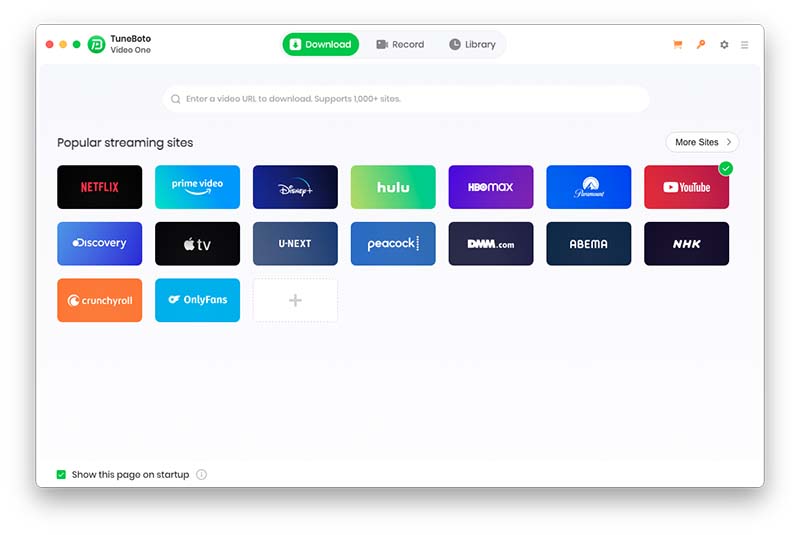Viewport: 800px width, 535px height.
Task: Open the DMM.com tile
Action: pos(491,243)
